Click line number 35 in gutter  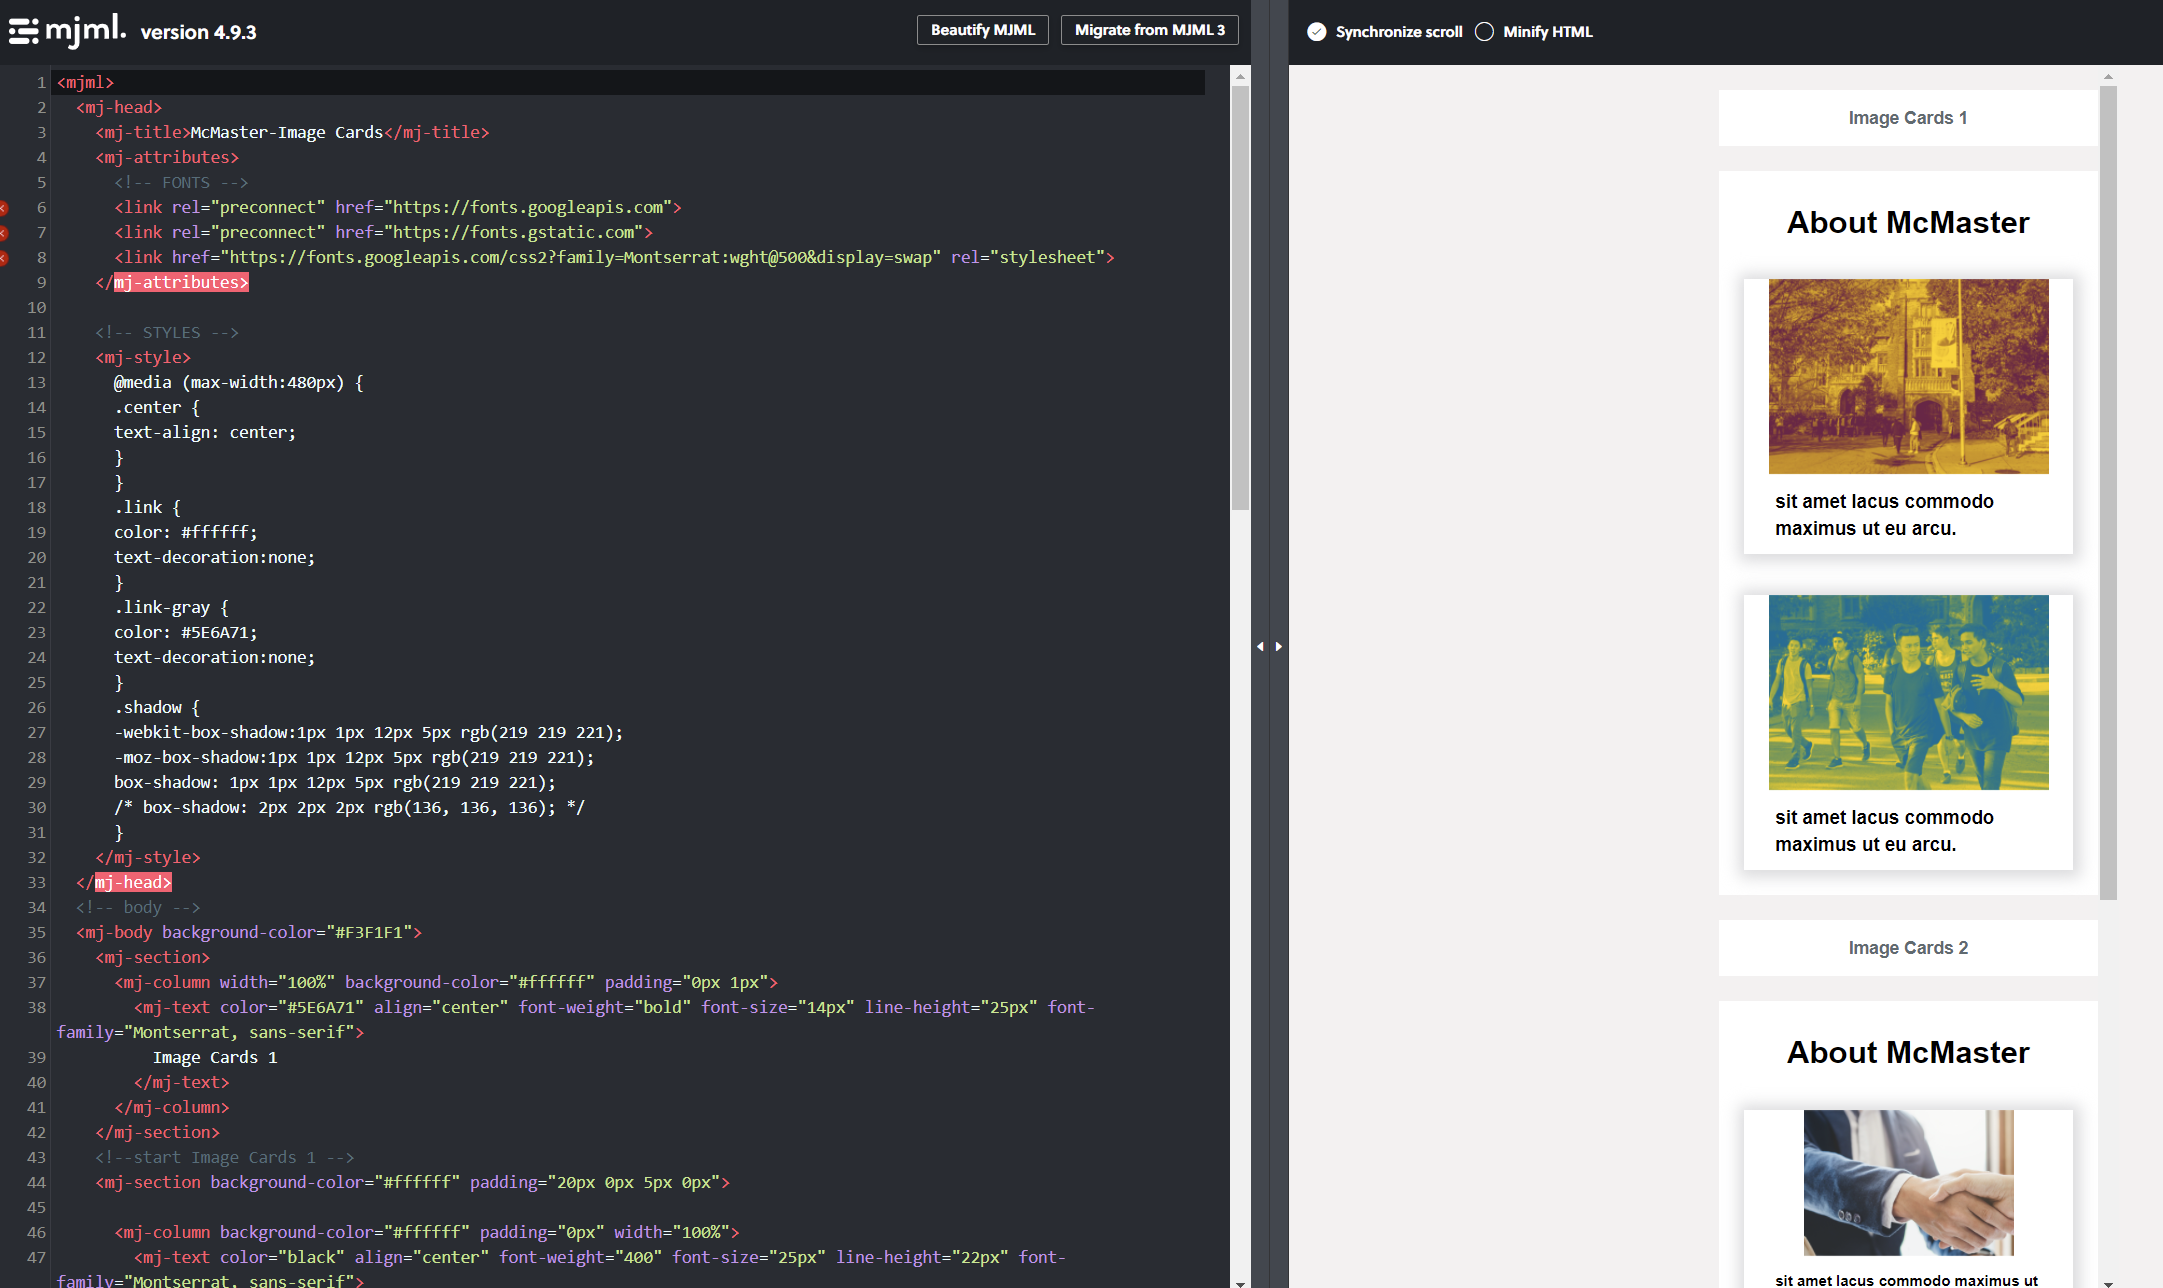(x=37, y=932)
